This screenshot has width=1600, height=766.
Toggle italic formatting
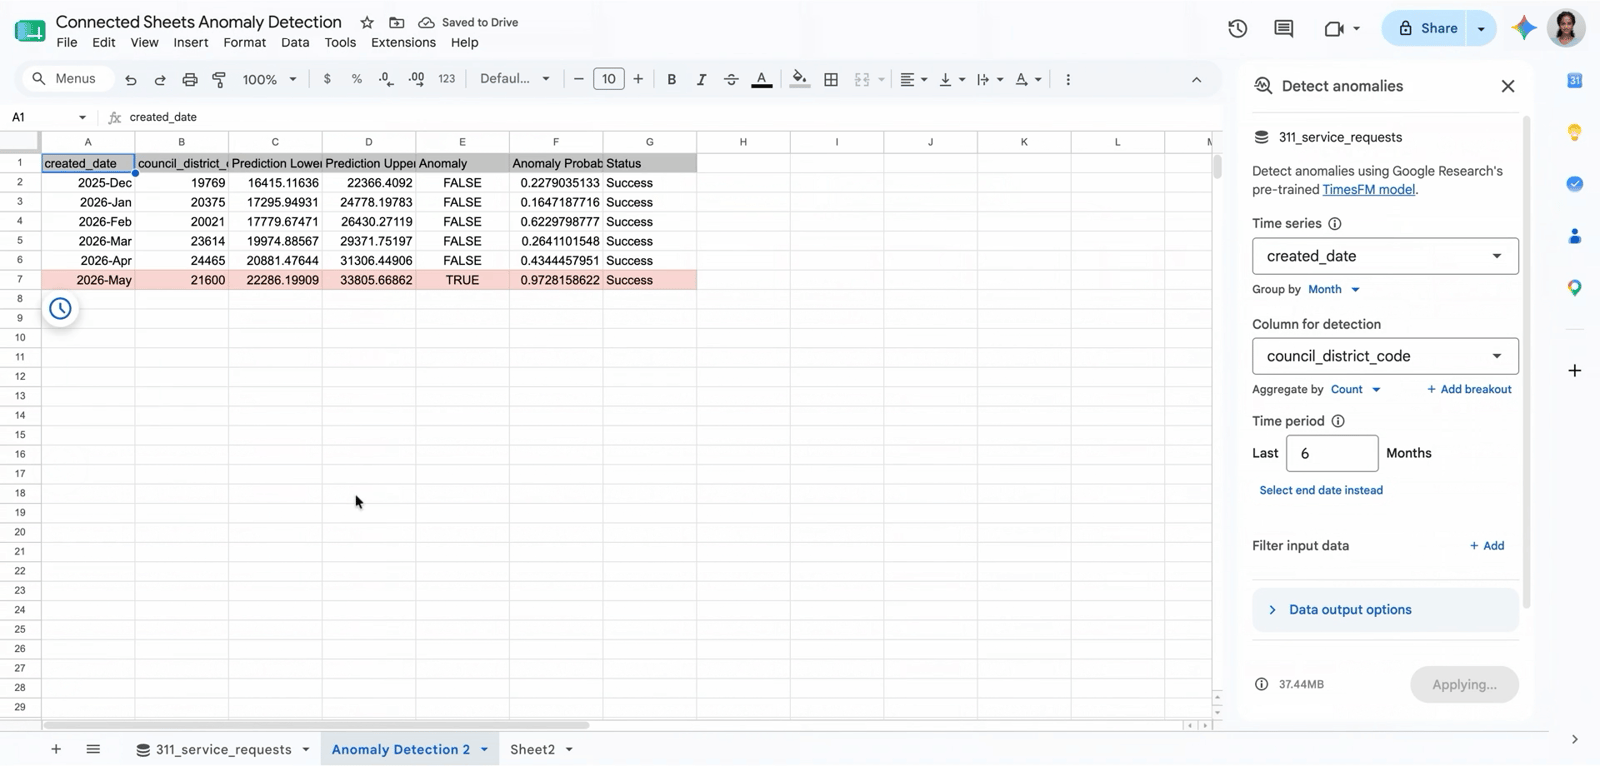(x=701, y=79)
